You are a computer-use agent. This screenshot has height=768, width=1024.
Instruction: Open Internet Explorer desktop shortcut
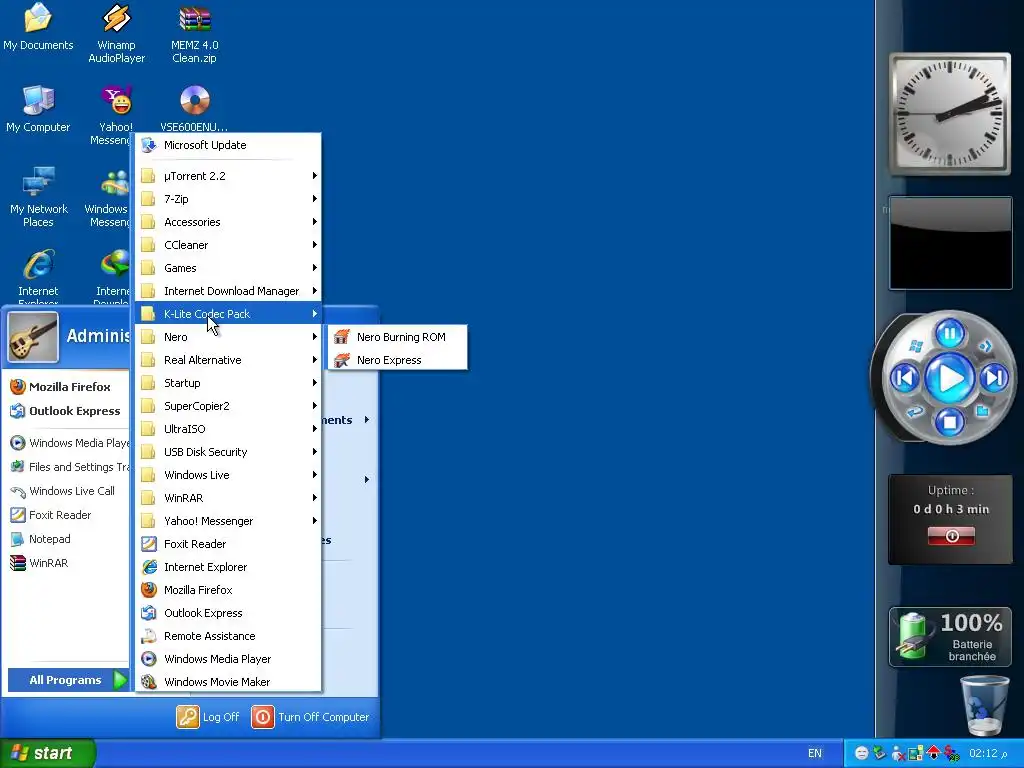[38, 276]
